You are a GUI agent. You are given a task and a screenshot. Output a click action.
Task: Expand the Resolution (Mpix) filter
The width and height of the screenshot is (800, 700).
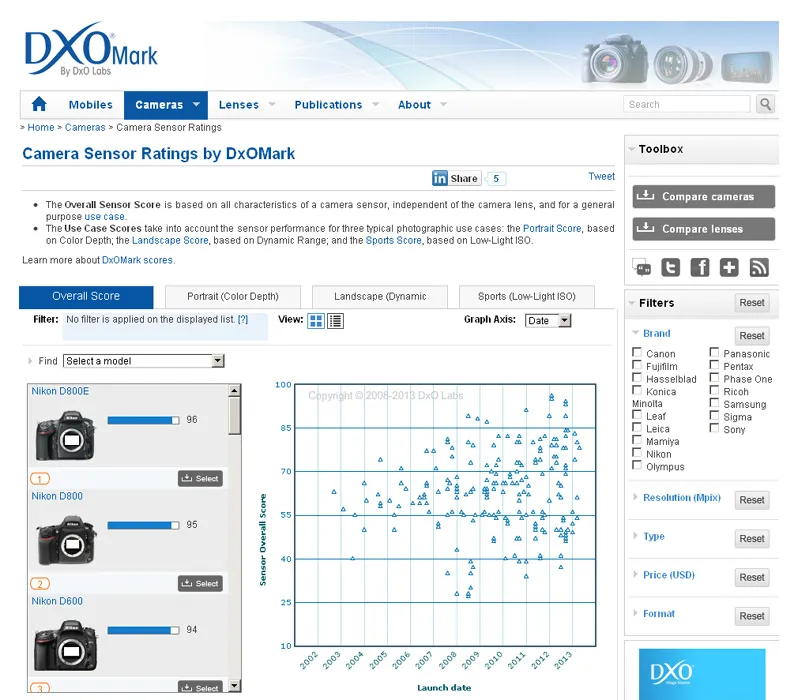coord(681,497)
